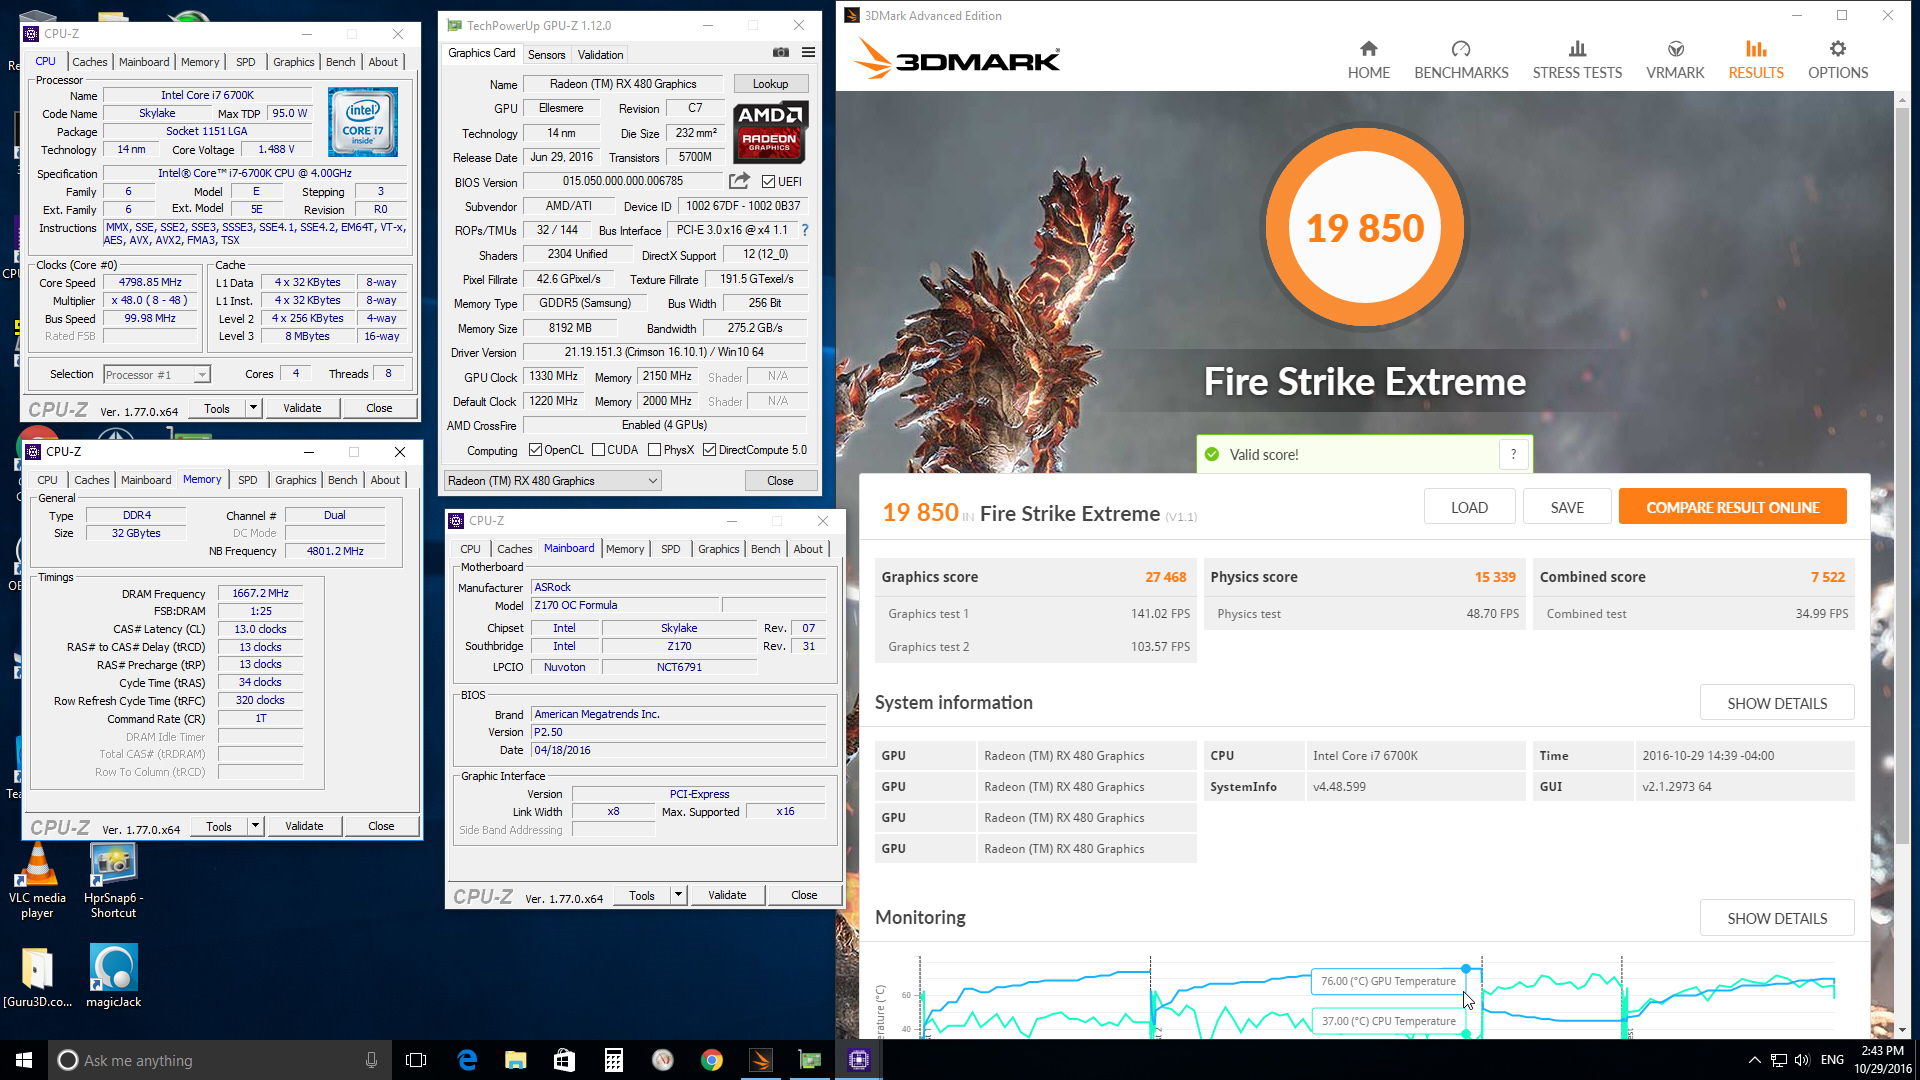Screen dimensions: 1920x1080
Task: Open Task View on the taskbar
Action: pyautogui.click(x=416, y=1060)
